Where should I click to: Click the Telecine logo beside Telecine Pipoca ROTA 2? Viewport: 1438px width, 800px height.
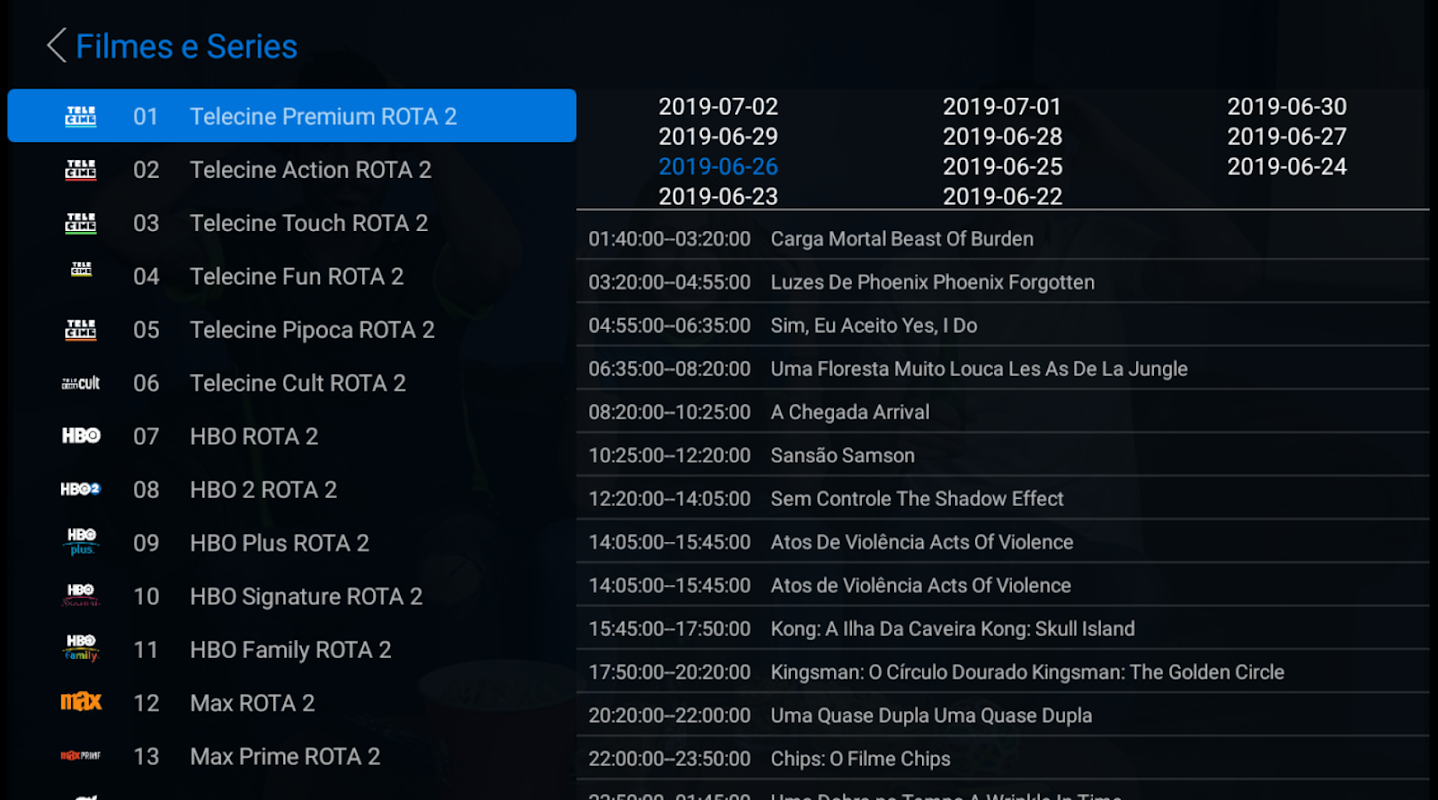point(81,329)
